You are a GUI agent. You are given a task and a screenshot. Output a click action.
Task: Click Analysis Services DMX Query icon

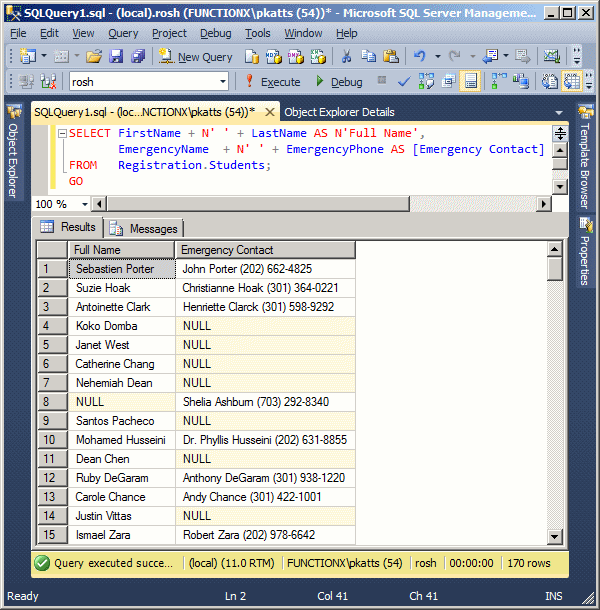coord(296,57)
